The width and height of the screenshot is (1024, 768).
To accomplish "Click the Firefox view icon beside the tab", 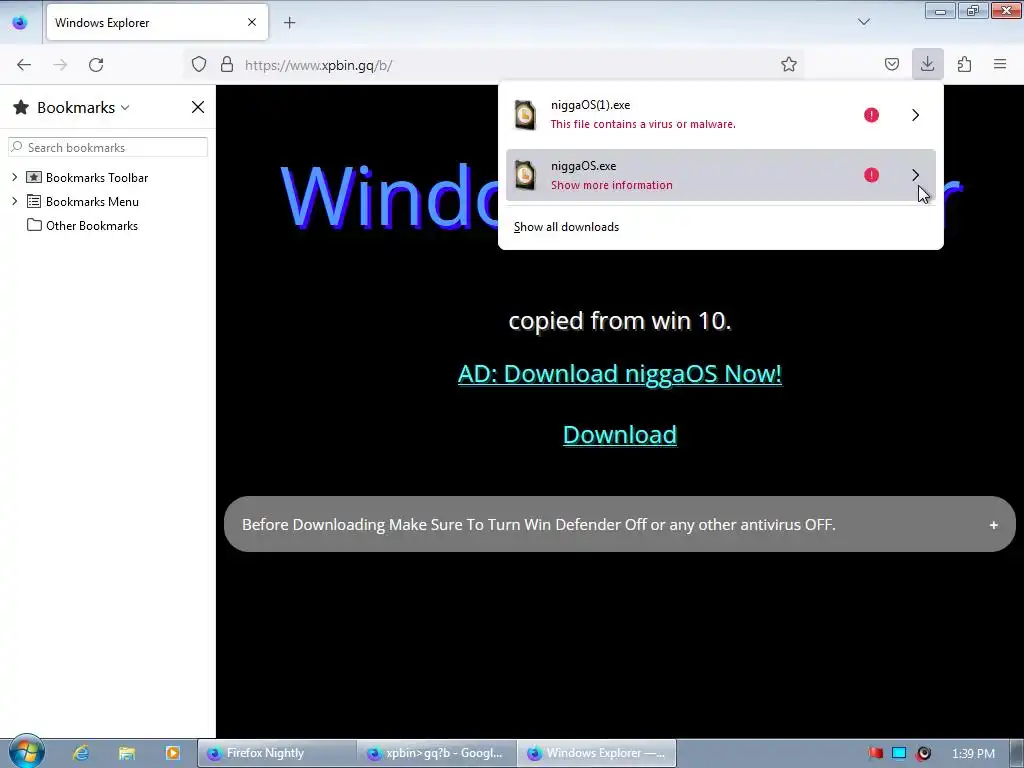I will (x=20, y=22).
